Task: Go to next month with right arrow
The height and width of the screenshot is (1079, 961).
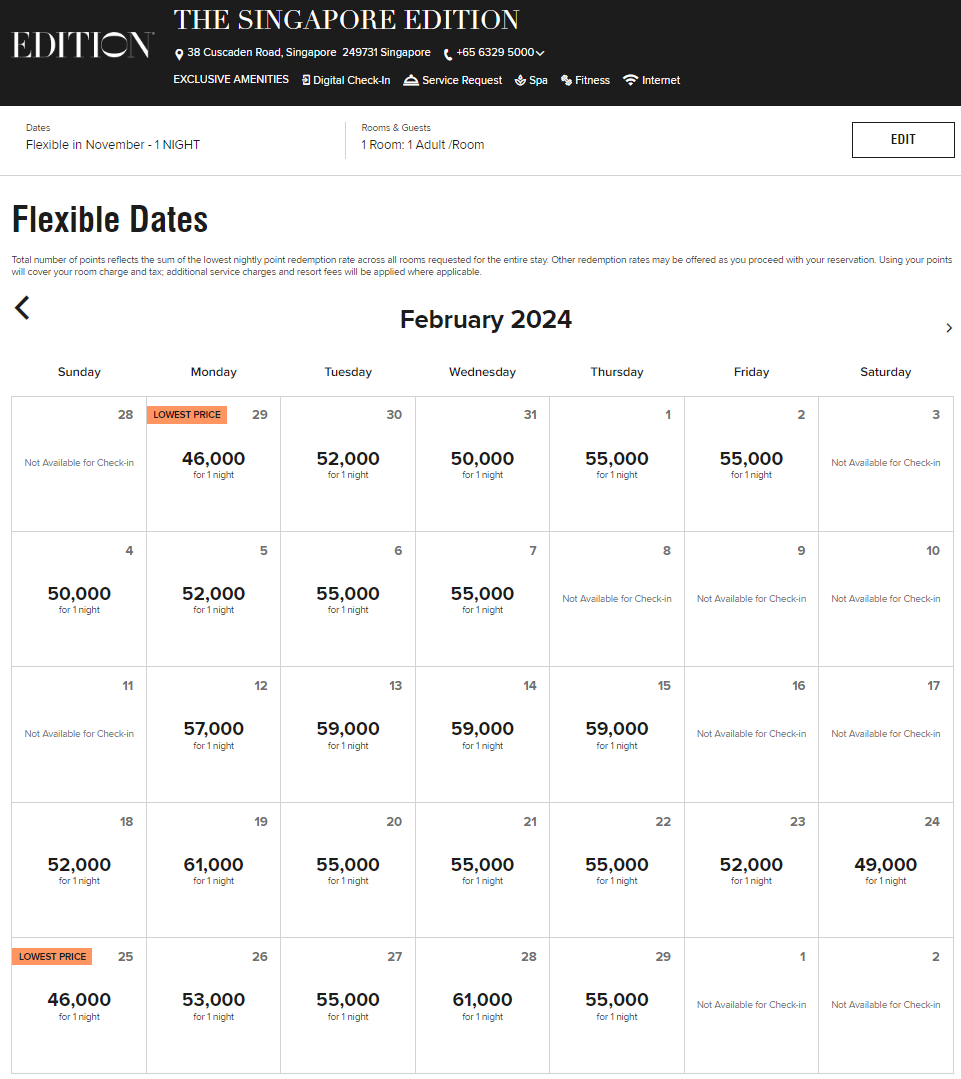Action: tap(948, 328)
